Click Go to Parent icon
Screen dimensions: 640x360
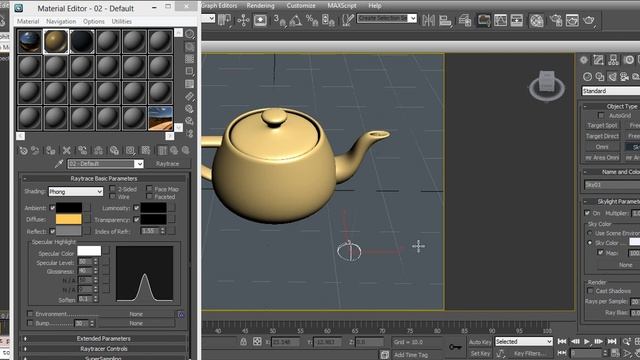click(x=174, y=151)
